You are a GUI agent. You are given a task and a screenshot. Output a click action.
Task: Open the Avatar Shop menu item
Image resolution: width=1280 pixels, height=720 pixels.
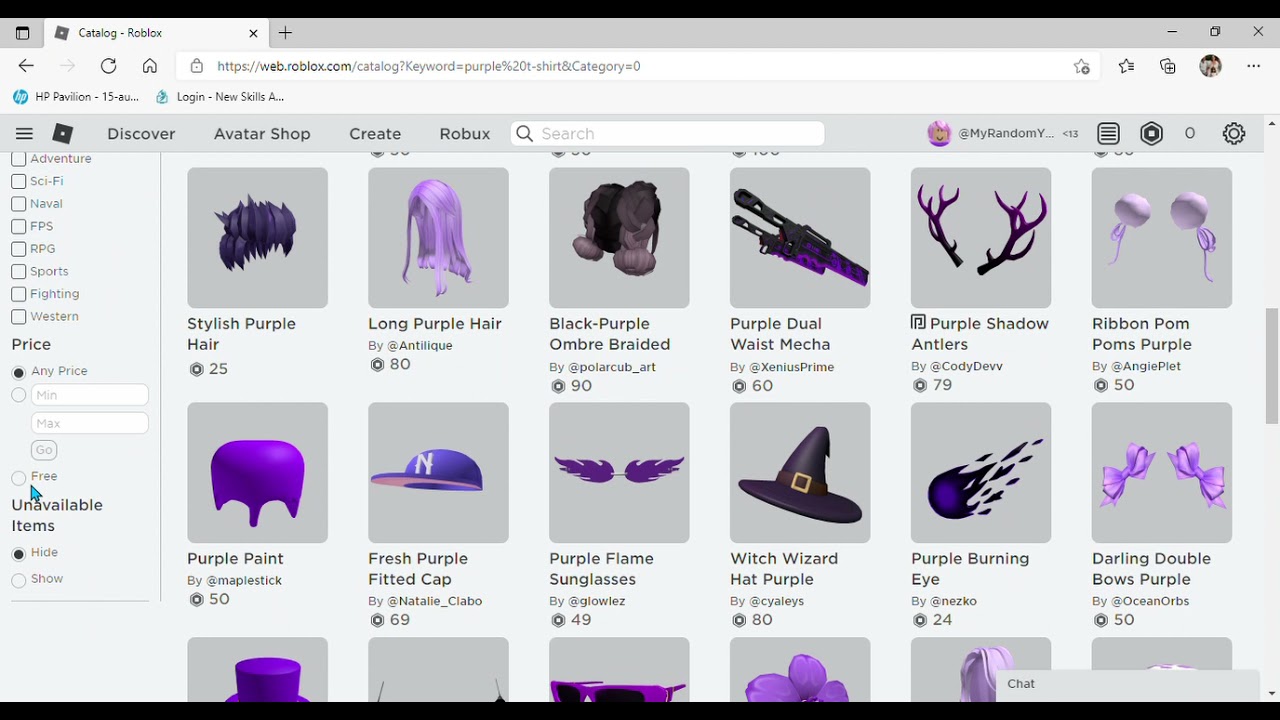click(262, 134)
